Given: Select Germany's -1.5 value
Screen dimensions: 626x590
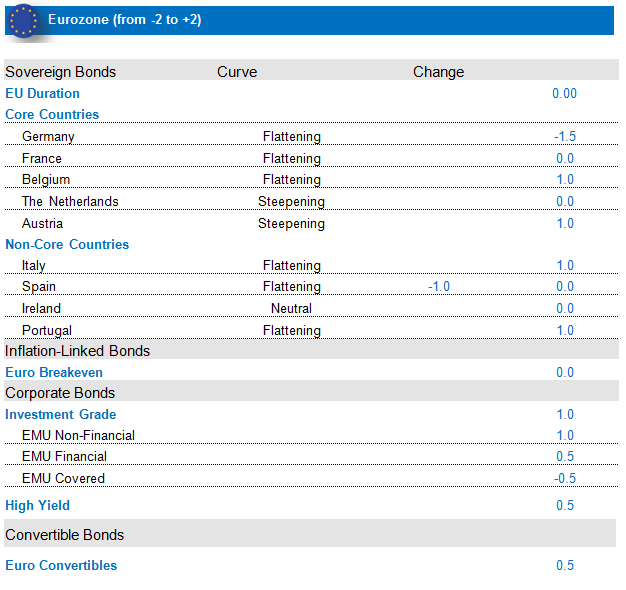Looking at the screenshot, I should click(x=565, y=137).
